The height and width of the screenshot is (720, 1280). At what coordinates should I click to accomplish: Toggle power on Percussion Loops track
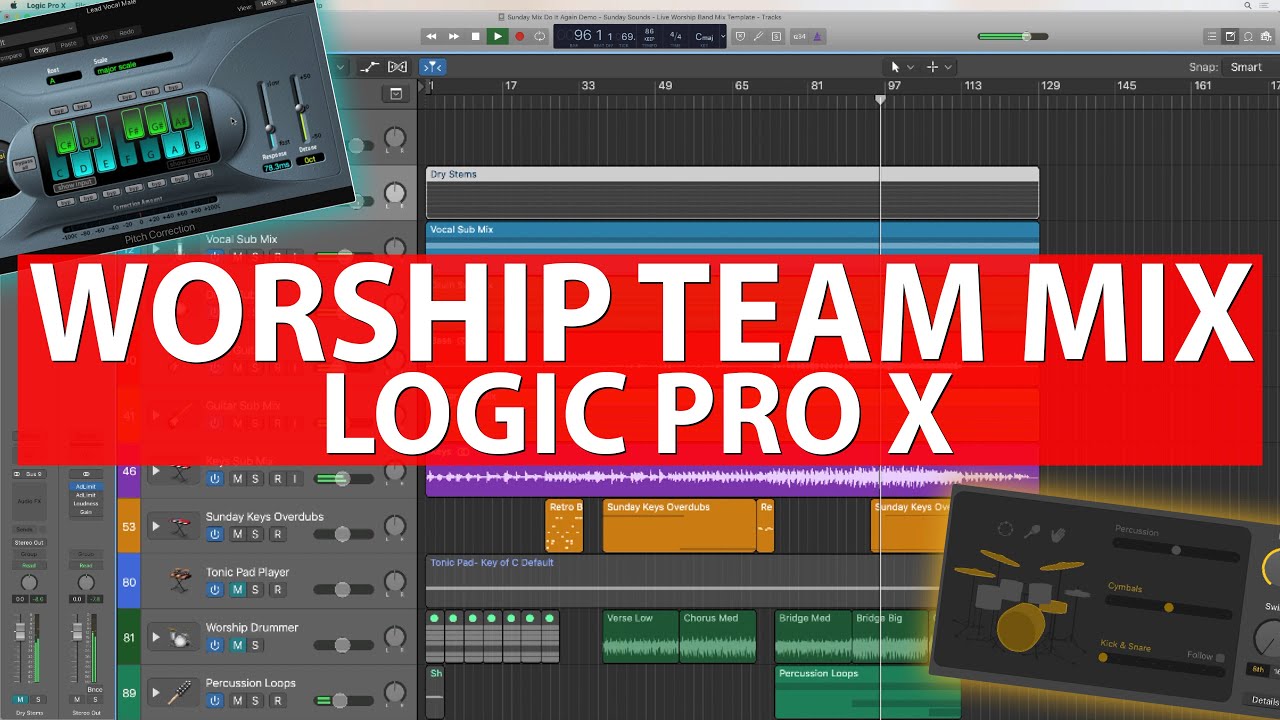click(214, 701)
